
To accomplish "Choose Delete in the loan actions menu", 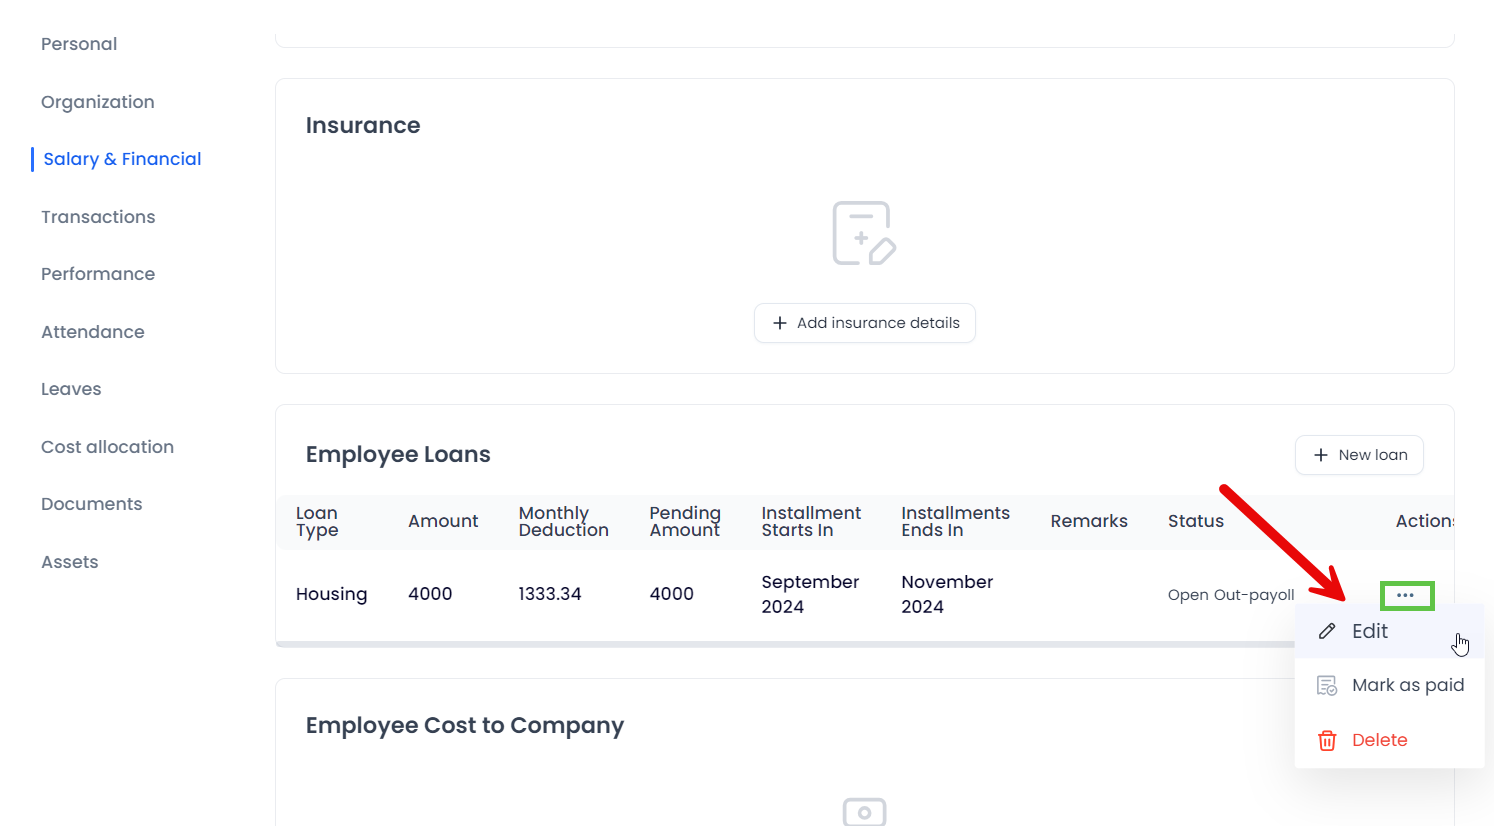I will tap(1379, 740).
